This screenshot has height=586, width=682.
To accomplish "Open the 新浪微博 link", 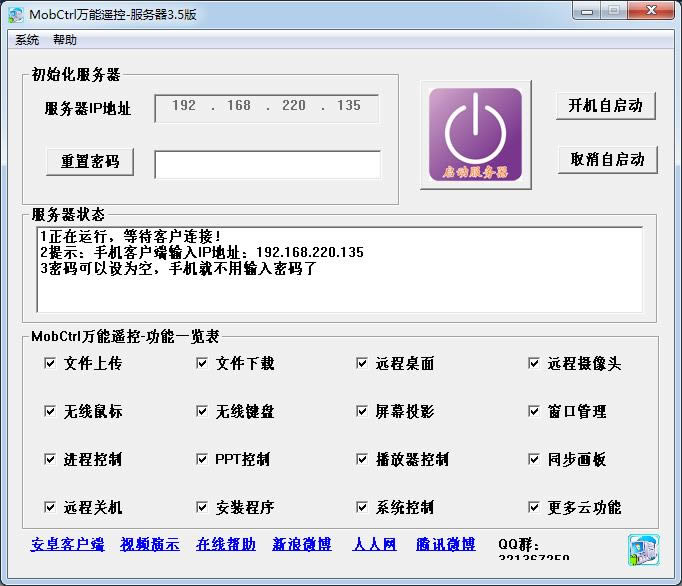I will [x=302, y=545].
